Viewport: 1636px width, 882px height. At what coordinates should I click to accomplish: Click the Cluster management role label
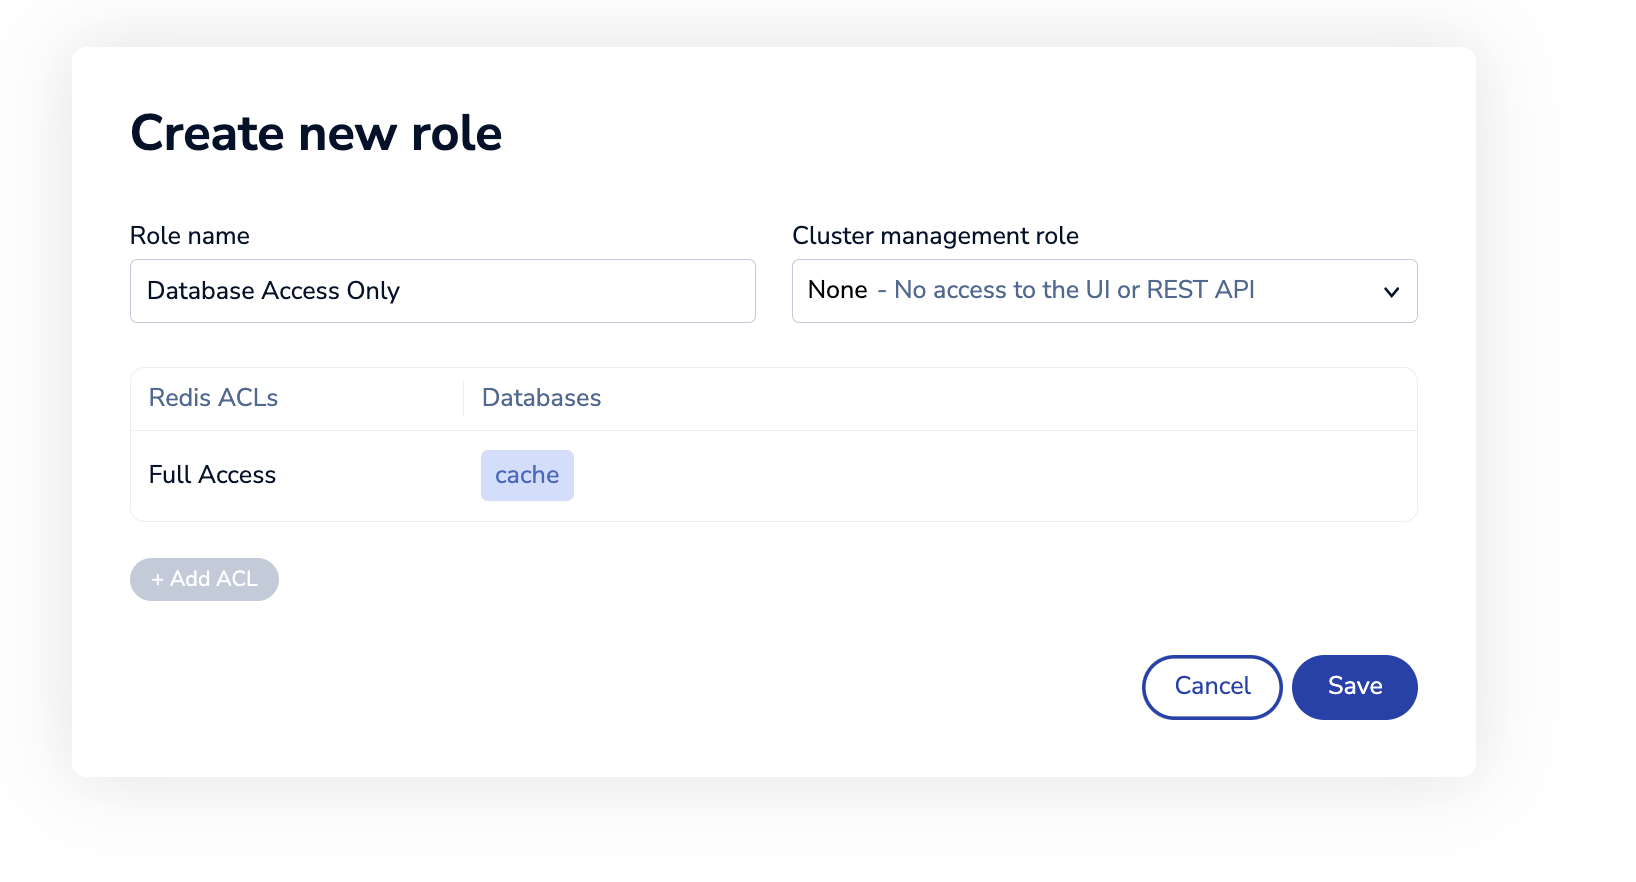(x=935, y=236)
